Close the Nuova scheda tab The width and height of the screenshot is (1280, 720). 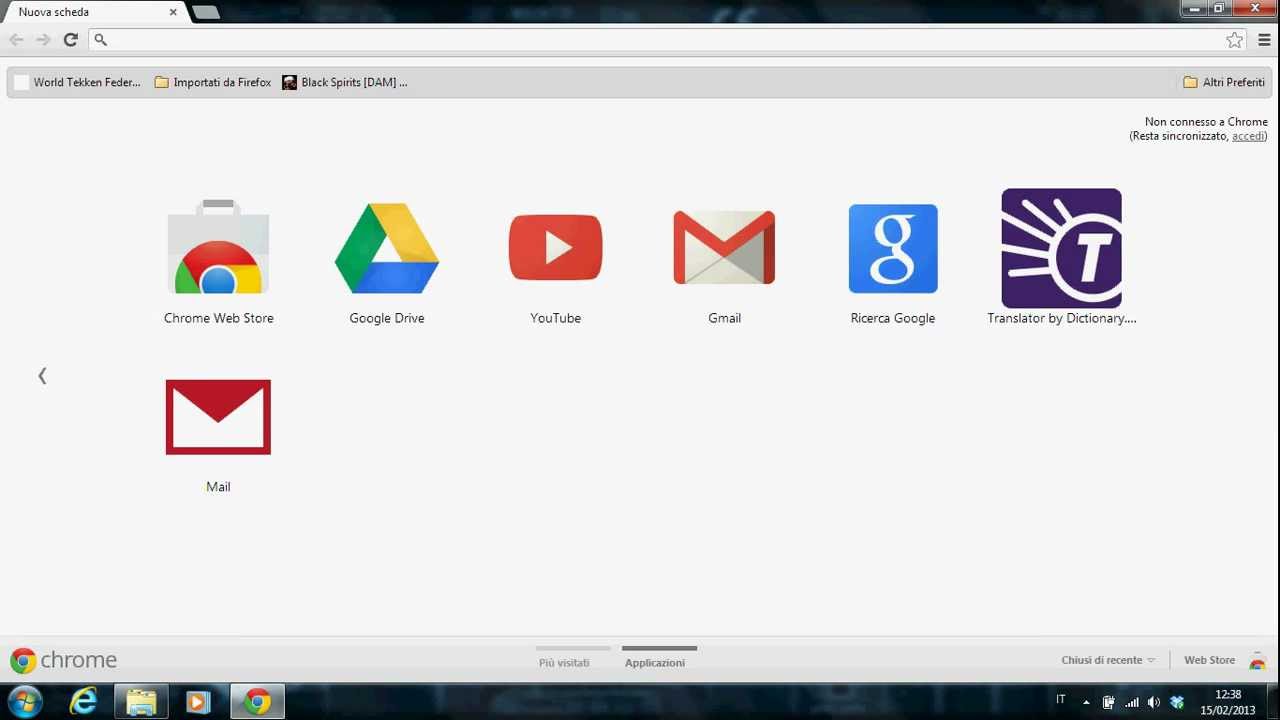point(173,12)
